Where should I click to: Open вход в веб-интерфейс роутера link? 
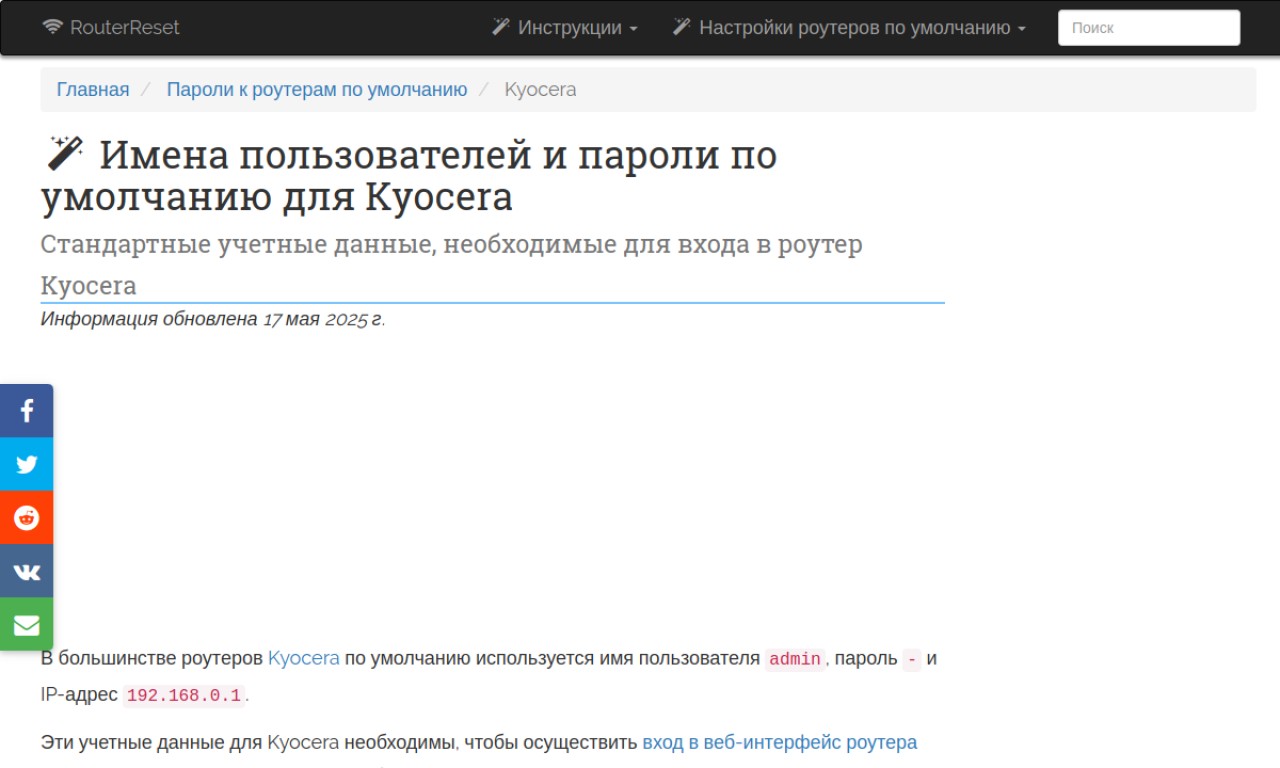[x=780, y=742]
